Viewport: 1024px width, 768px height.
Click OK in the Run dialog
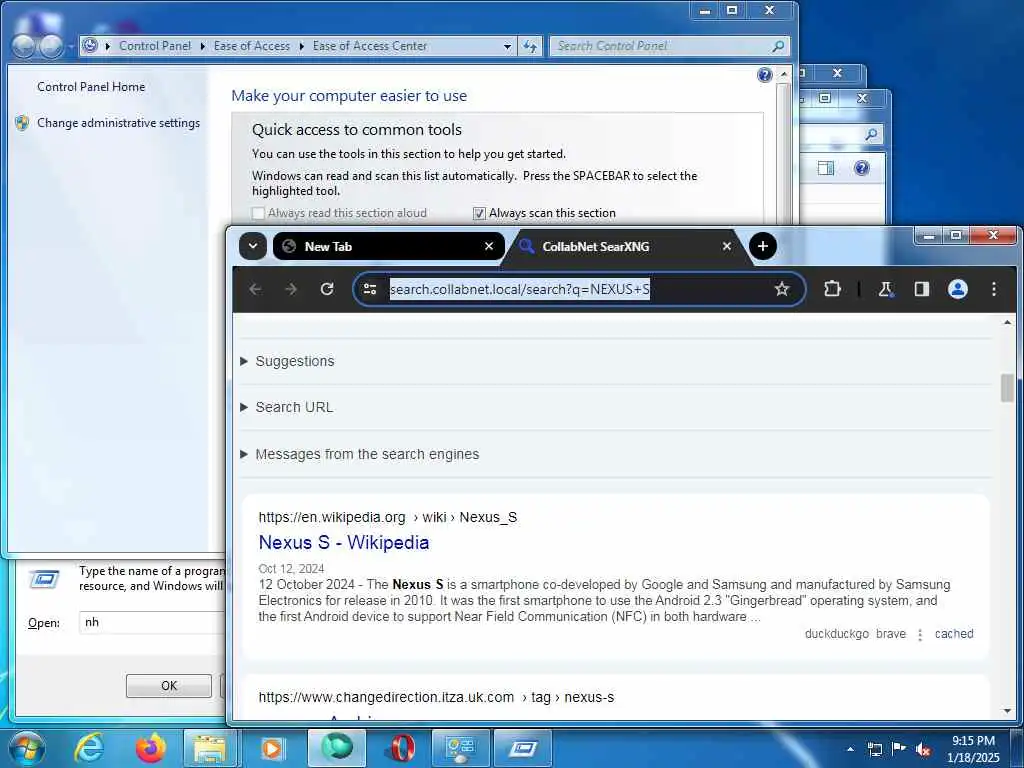168,686
